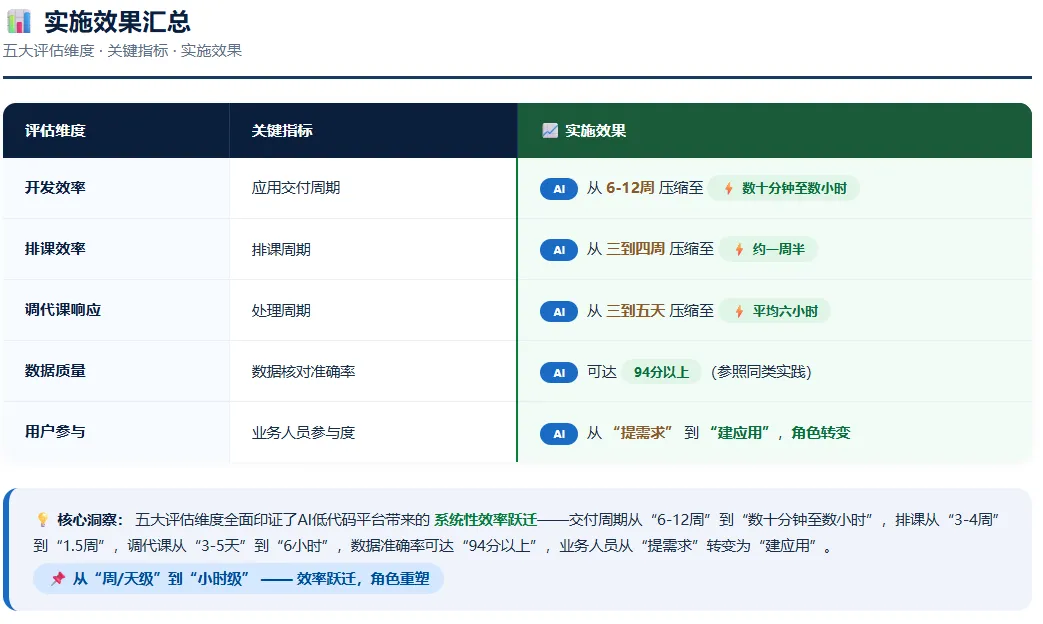The height and width of the screenshot is (624, 1043).
Task: Click the 开发效率 row label
Action: (x=55, y=188)
